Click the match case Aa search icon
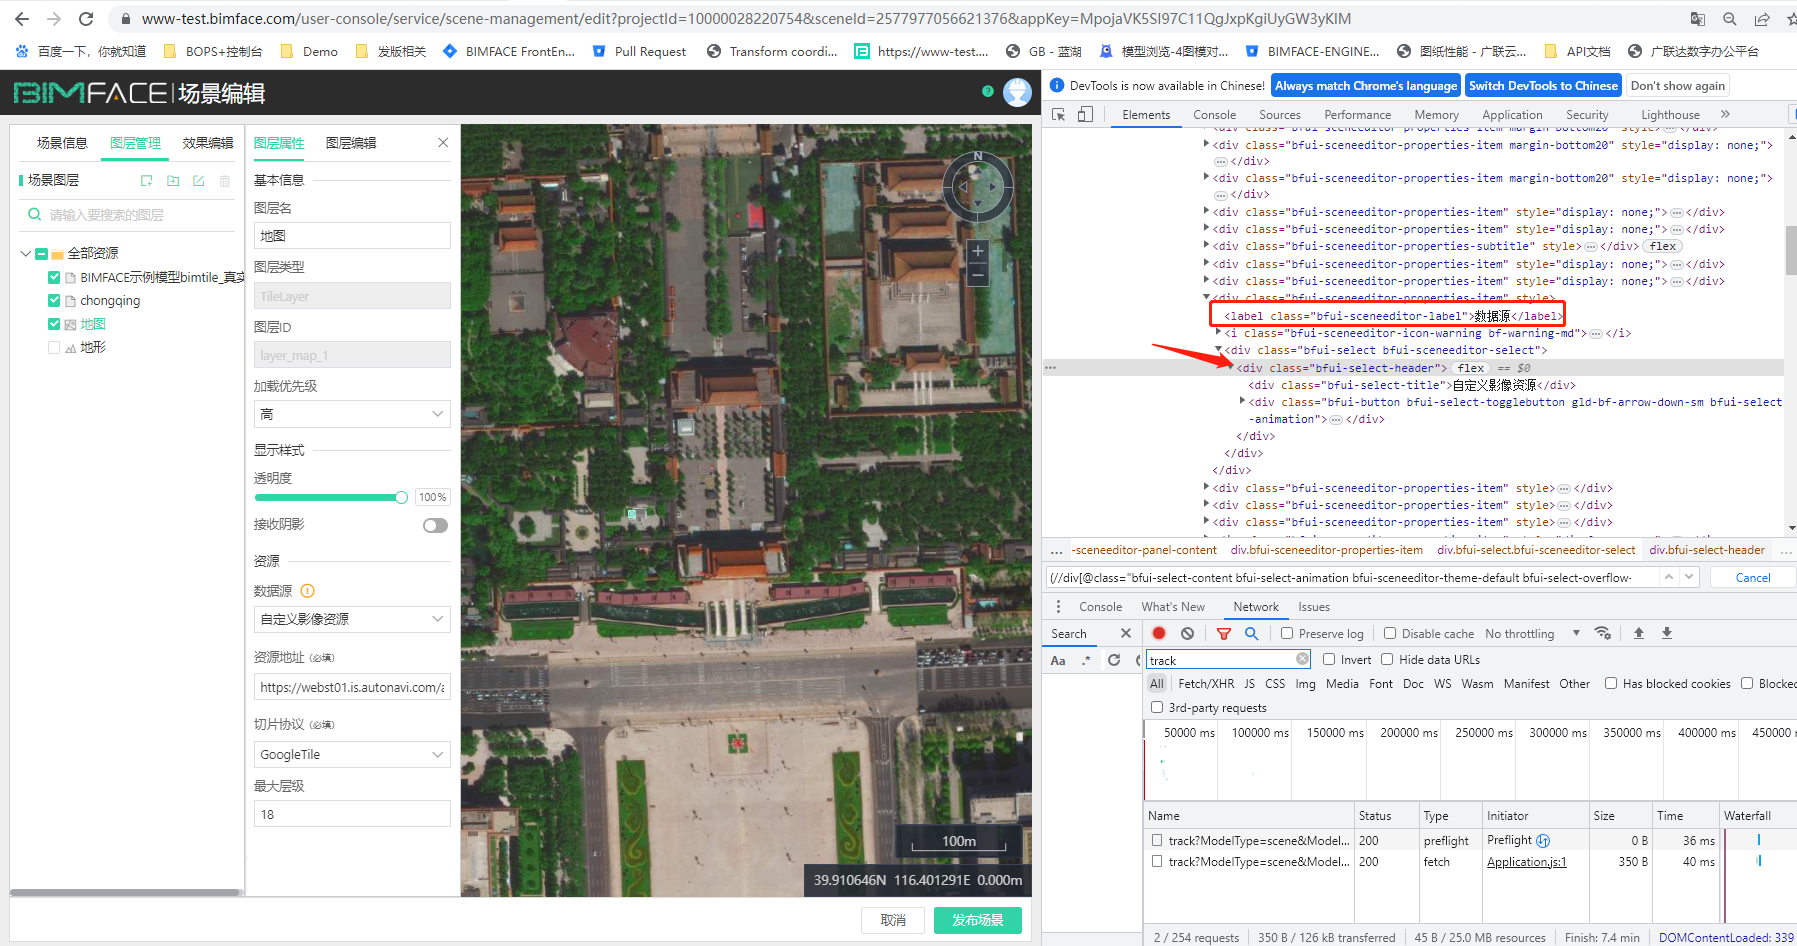The image size is (1797, 946). (1058, 660)
